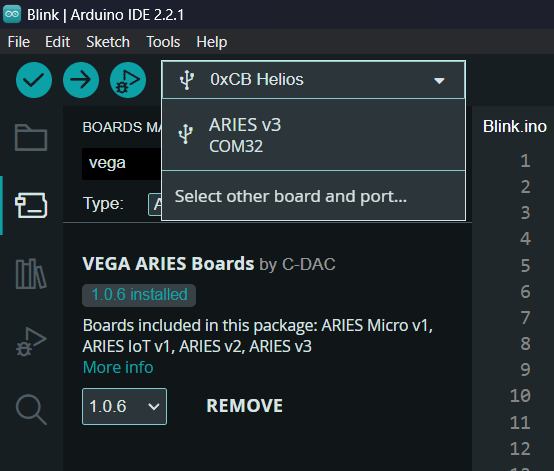The height and width of the screenshot is (471, 554).
Task: Click REMOVE for VEGA ARIES Boards
Action: coord(244,406)
